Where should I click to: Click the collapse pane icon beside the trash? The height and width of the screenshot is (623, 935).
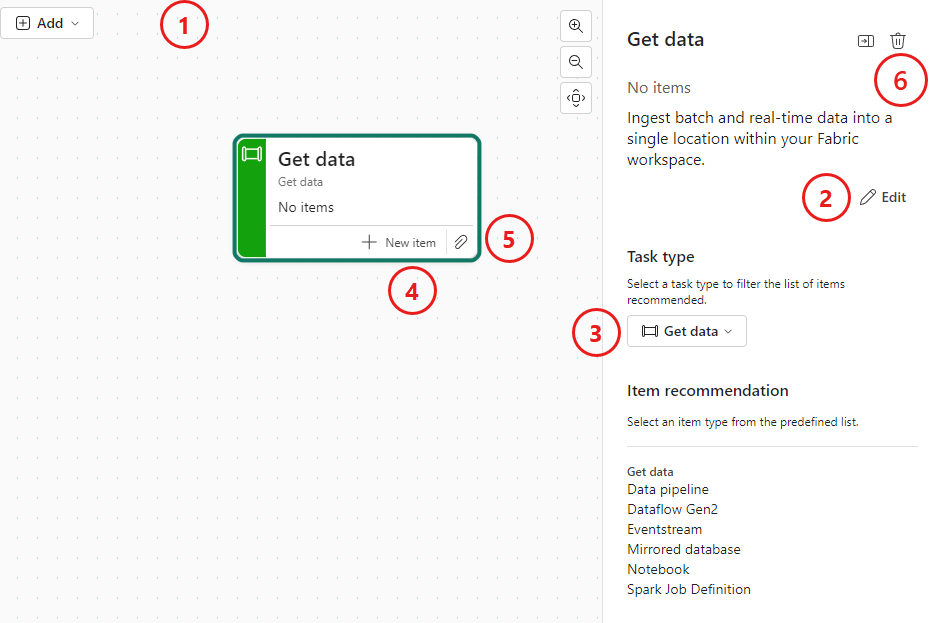pyautogui.click(x=866, y=40)
